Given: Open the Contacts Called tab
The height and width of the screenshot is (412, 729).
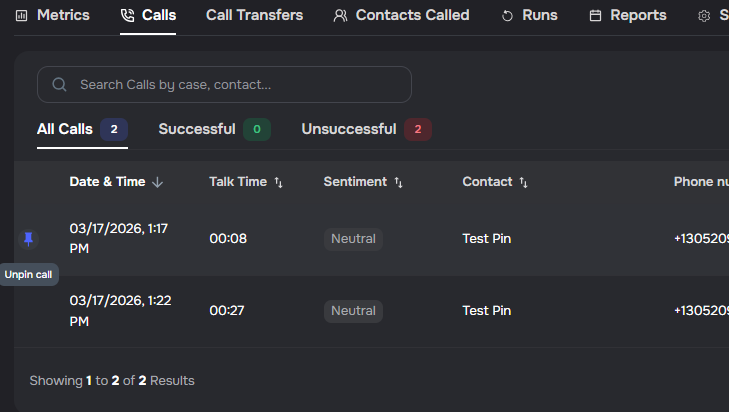Looking at the screenshot, I should click(401, 16).
